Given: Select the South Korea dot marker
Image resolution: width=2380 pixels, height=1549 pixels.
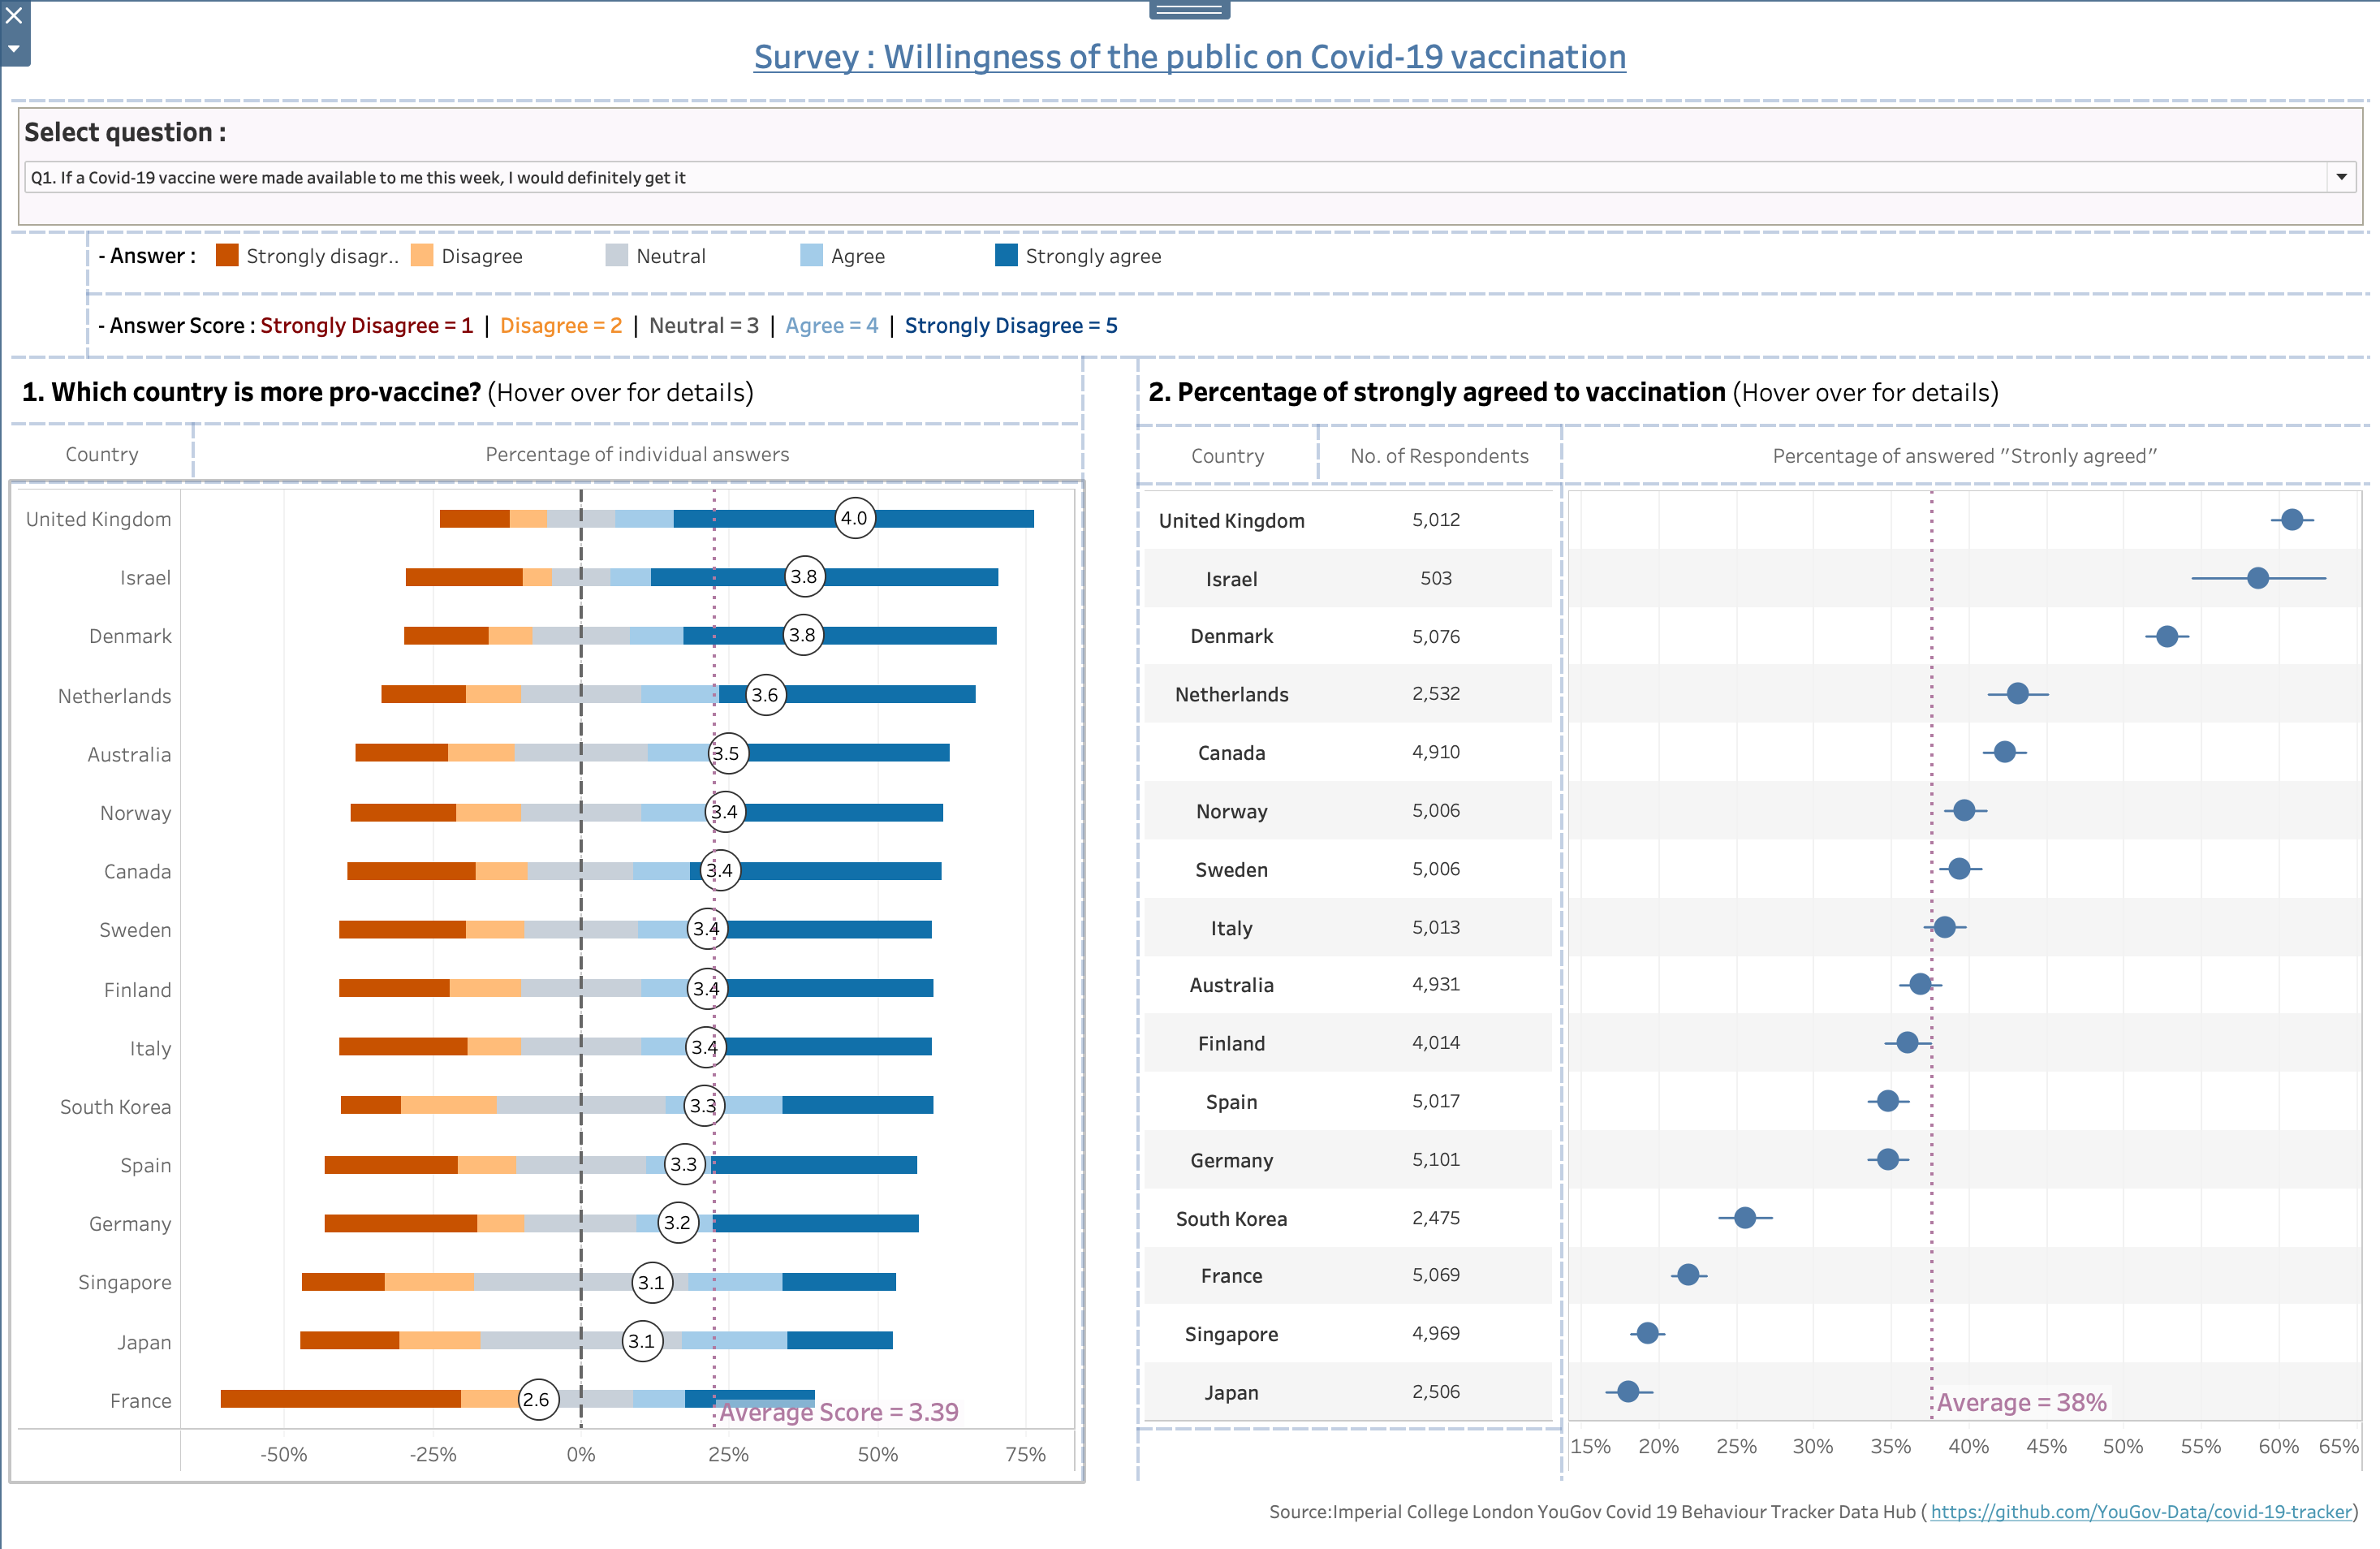Looking at the screenshot, I should click(1744, 1217).
